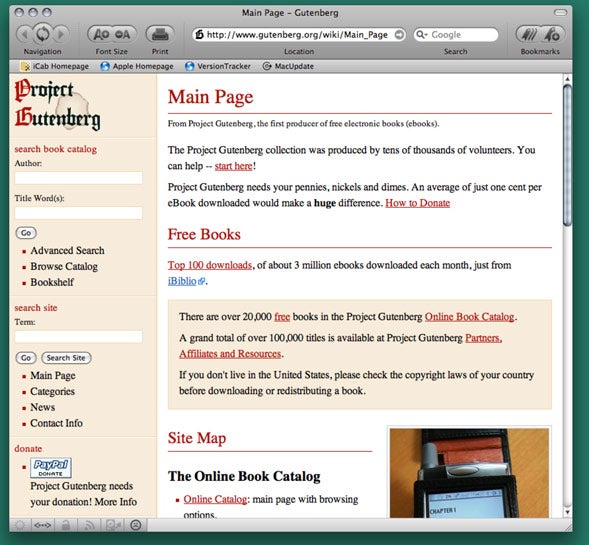Open the search engine dropdown in Google field
This screenshot has height=545, width=589.
point(421,35)
